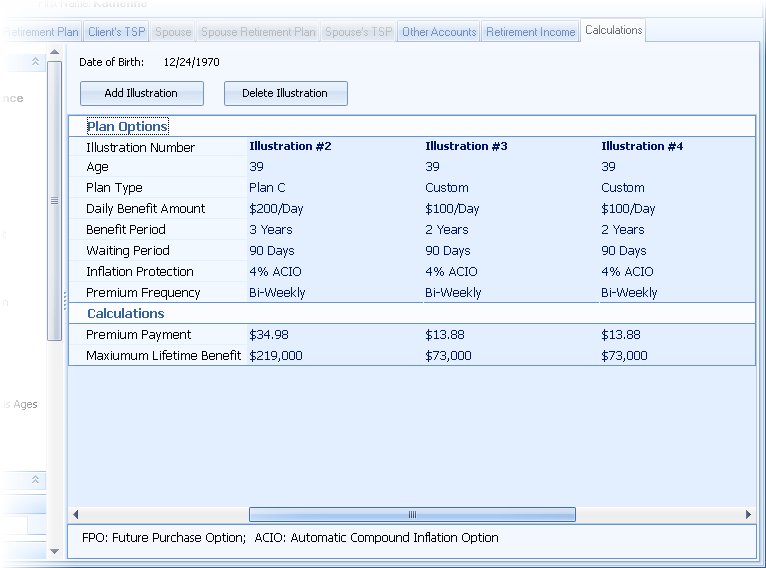Select the '2 Years' Benefit Period in Illustration #4

pos(623,230)
